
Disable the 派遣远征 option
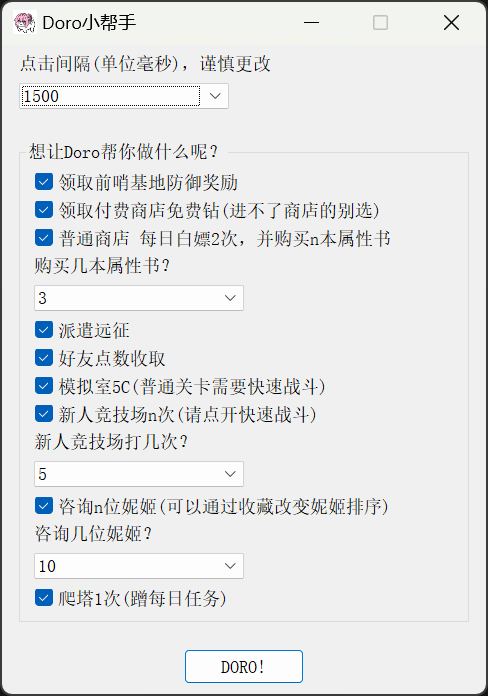coord(44,330)
